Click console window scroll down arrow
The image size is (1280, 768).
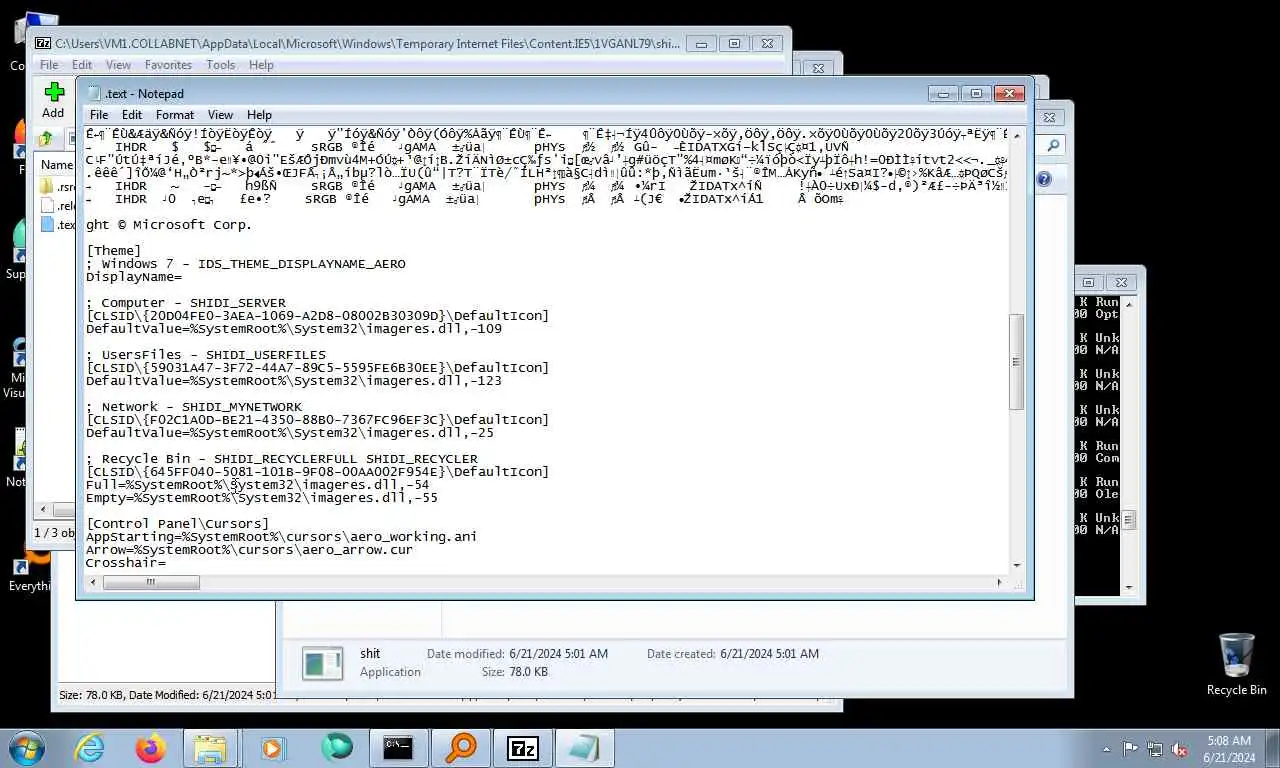click(1129, 587)
